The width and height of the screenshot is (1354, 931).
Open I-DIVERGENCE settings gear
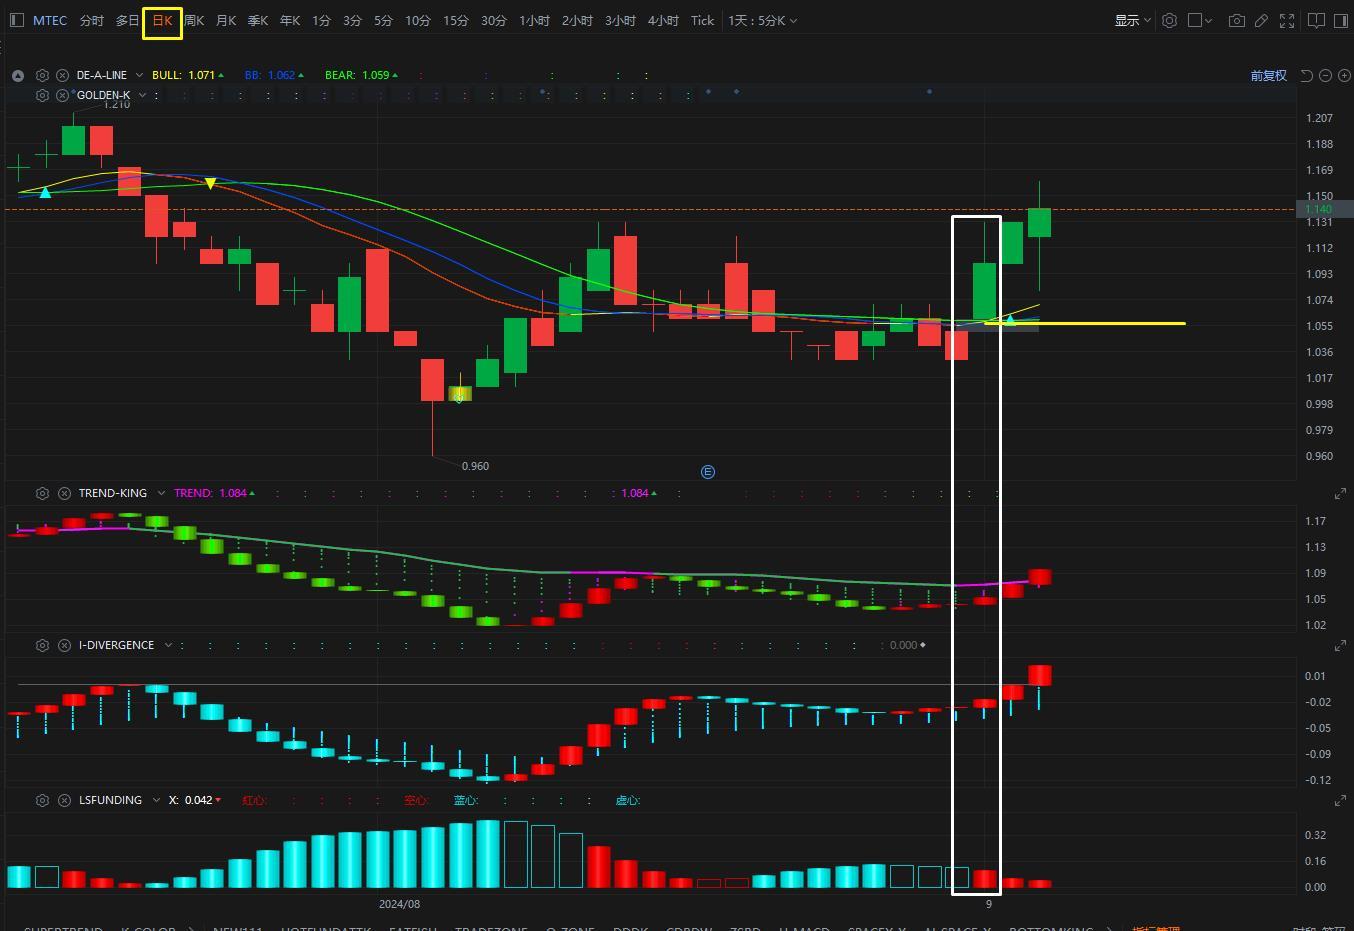coord(42,645)
